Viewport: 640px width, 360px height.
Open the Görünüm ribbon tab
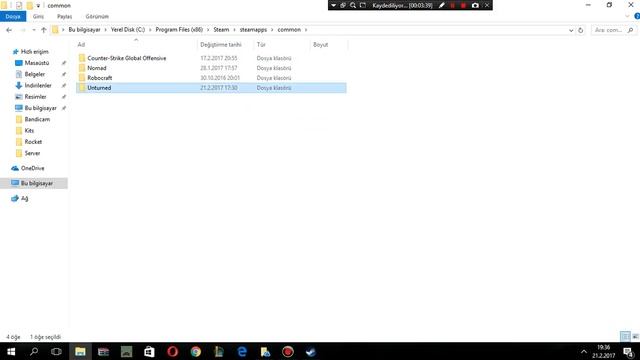[x=97, y=16]
